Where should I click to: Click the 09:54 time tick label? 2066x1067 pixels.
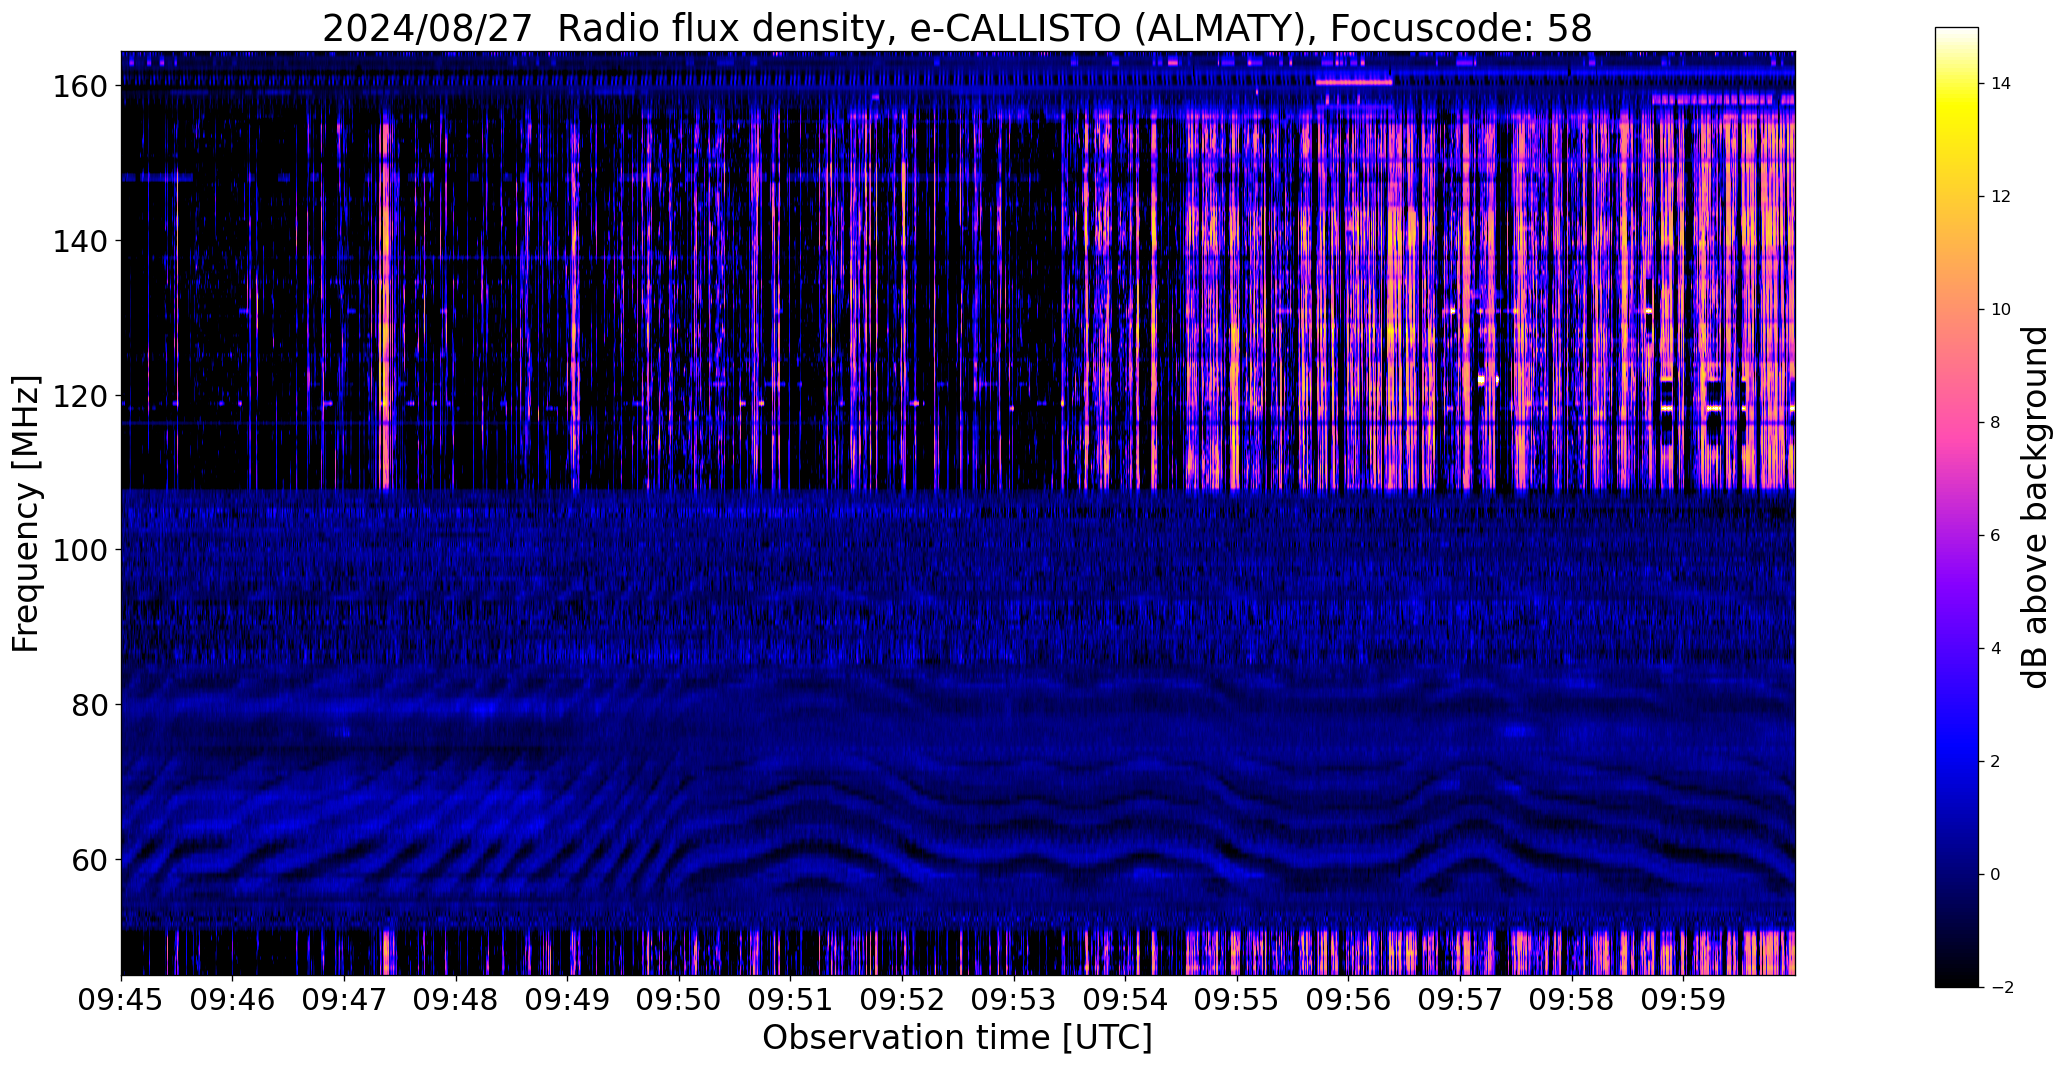[x=1125, y=1000]
